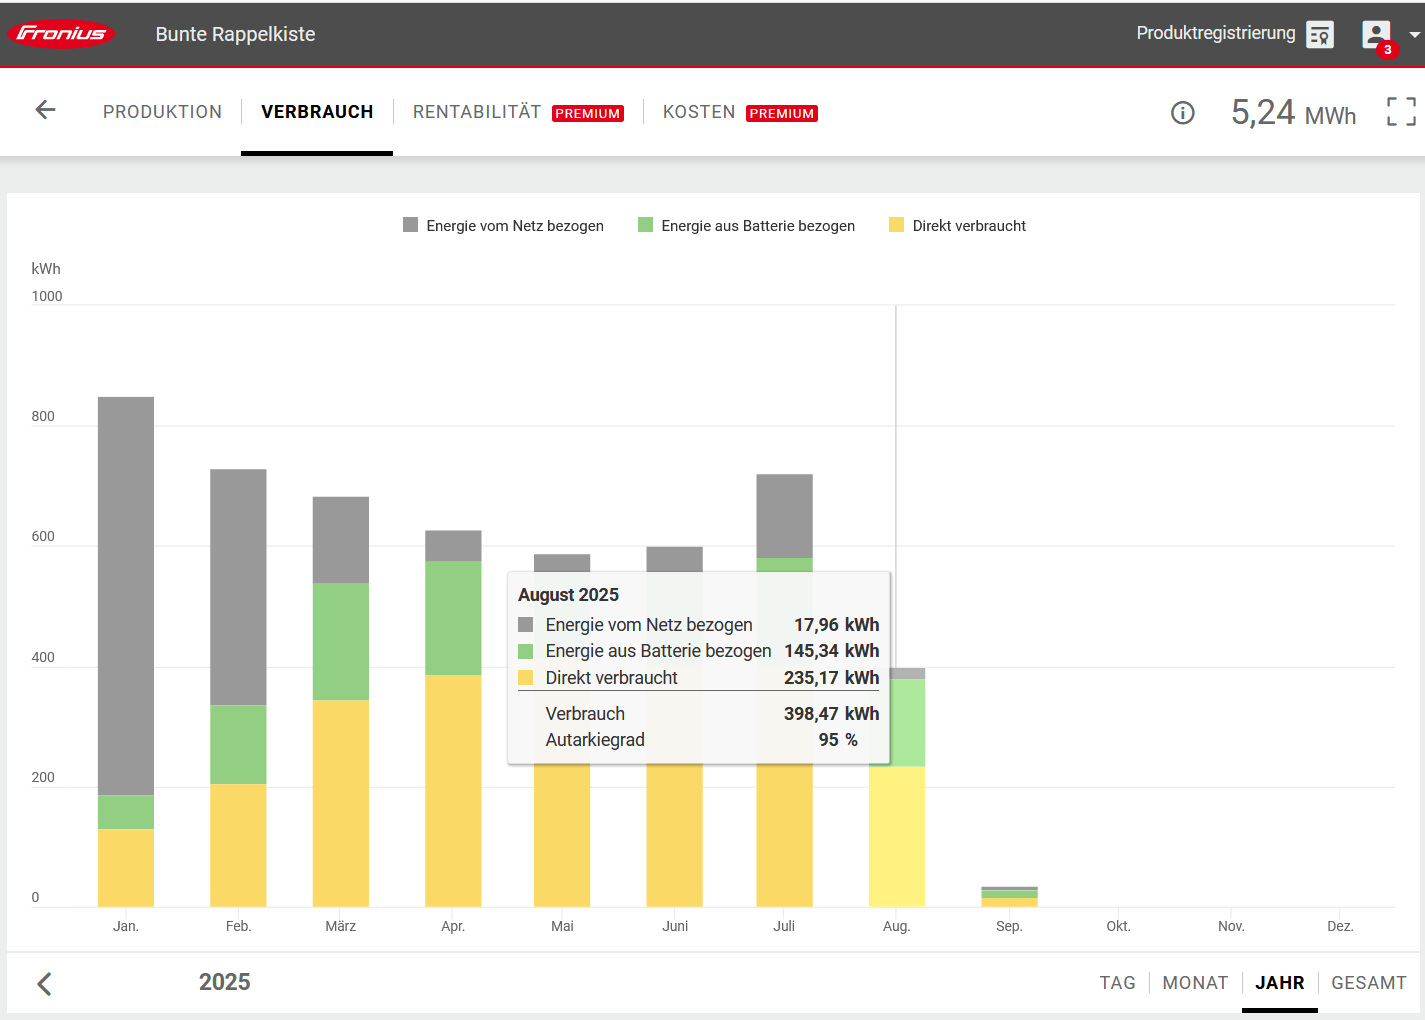Select the MONAT time range
Viewport: 1425px width, 1020px height.
coord(1195,983)
